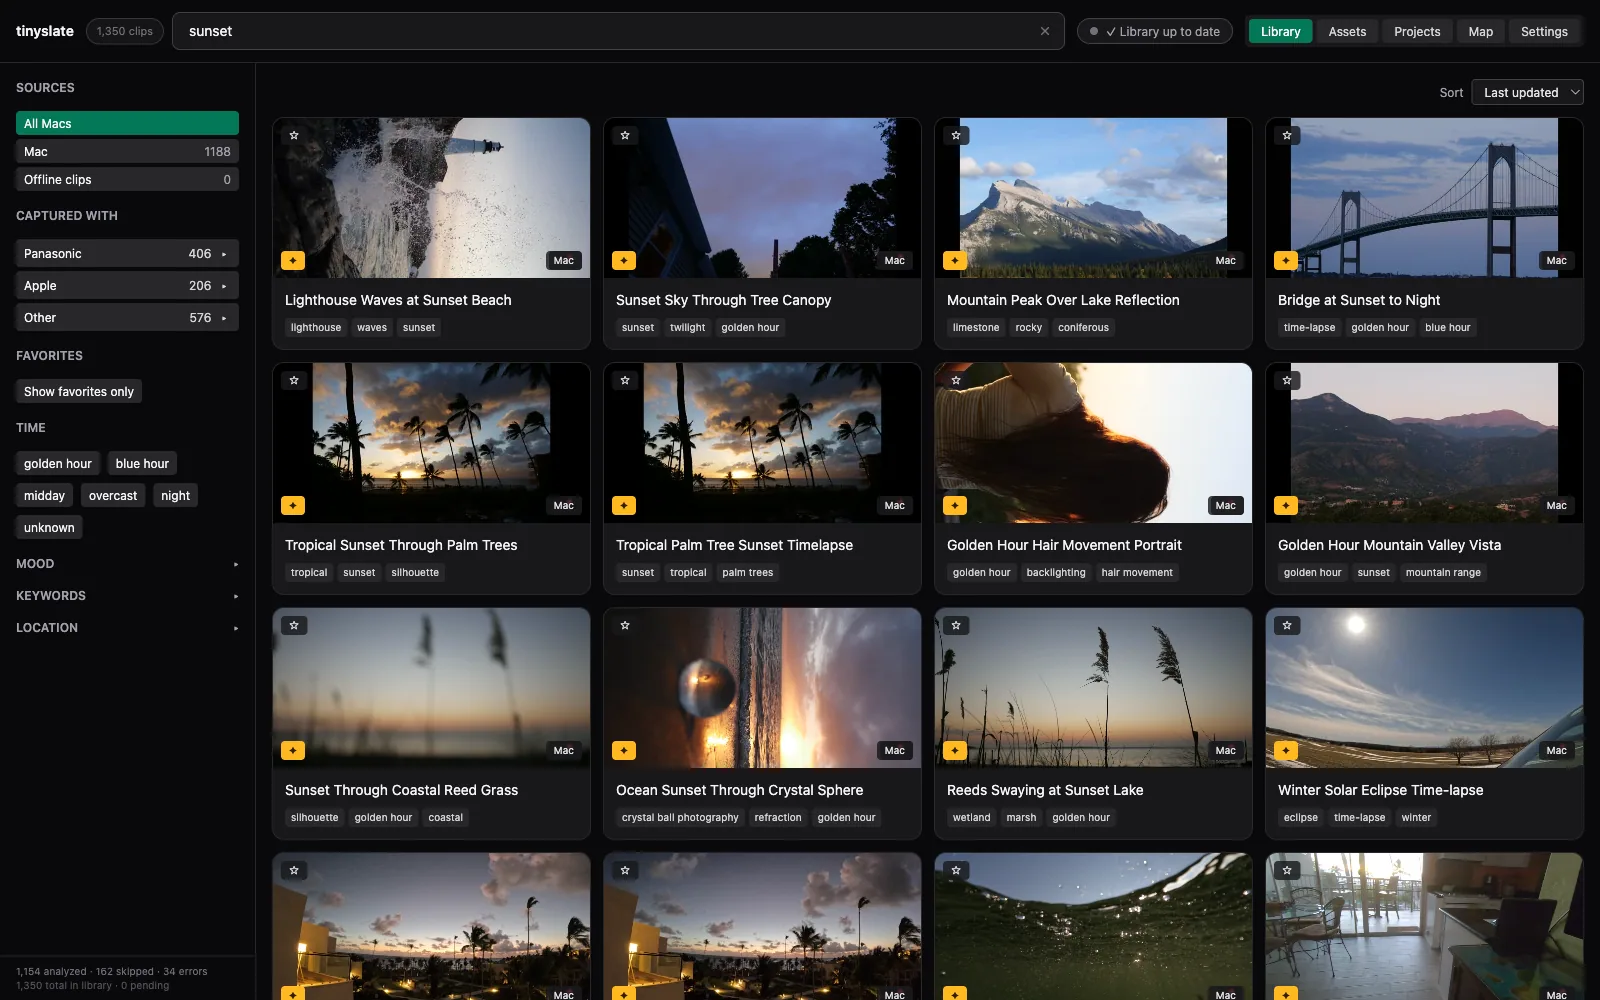Star the Sunset Through Coastal Reed Grass clip
Image resolution: width=1600 pixels, height=1000 pixels.
pyautogui.click(x=294, y=625)
